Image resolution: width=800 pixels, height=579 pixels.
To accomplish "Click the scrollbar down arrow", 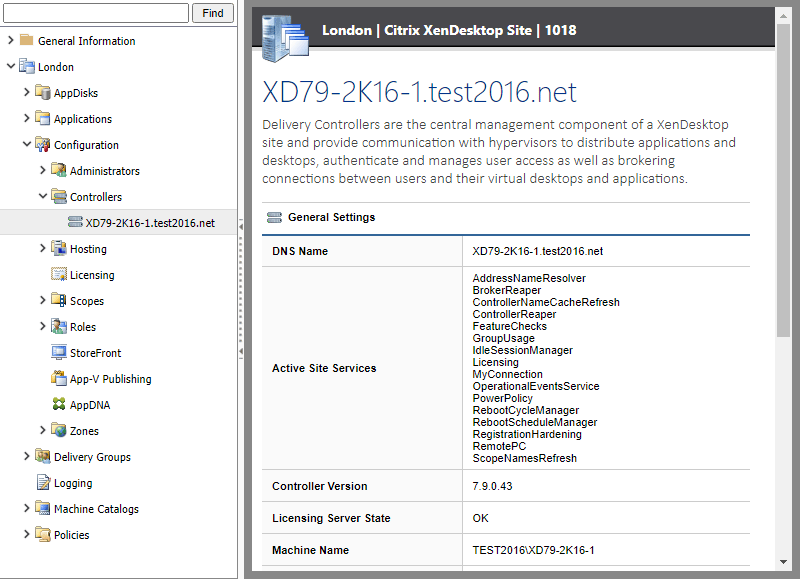I will [783, 562].
